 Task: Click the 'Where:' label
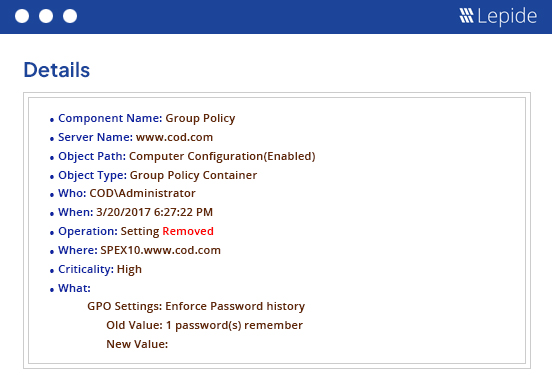pyautogui.click(x=78, y=250)
